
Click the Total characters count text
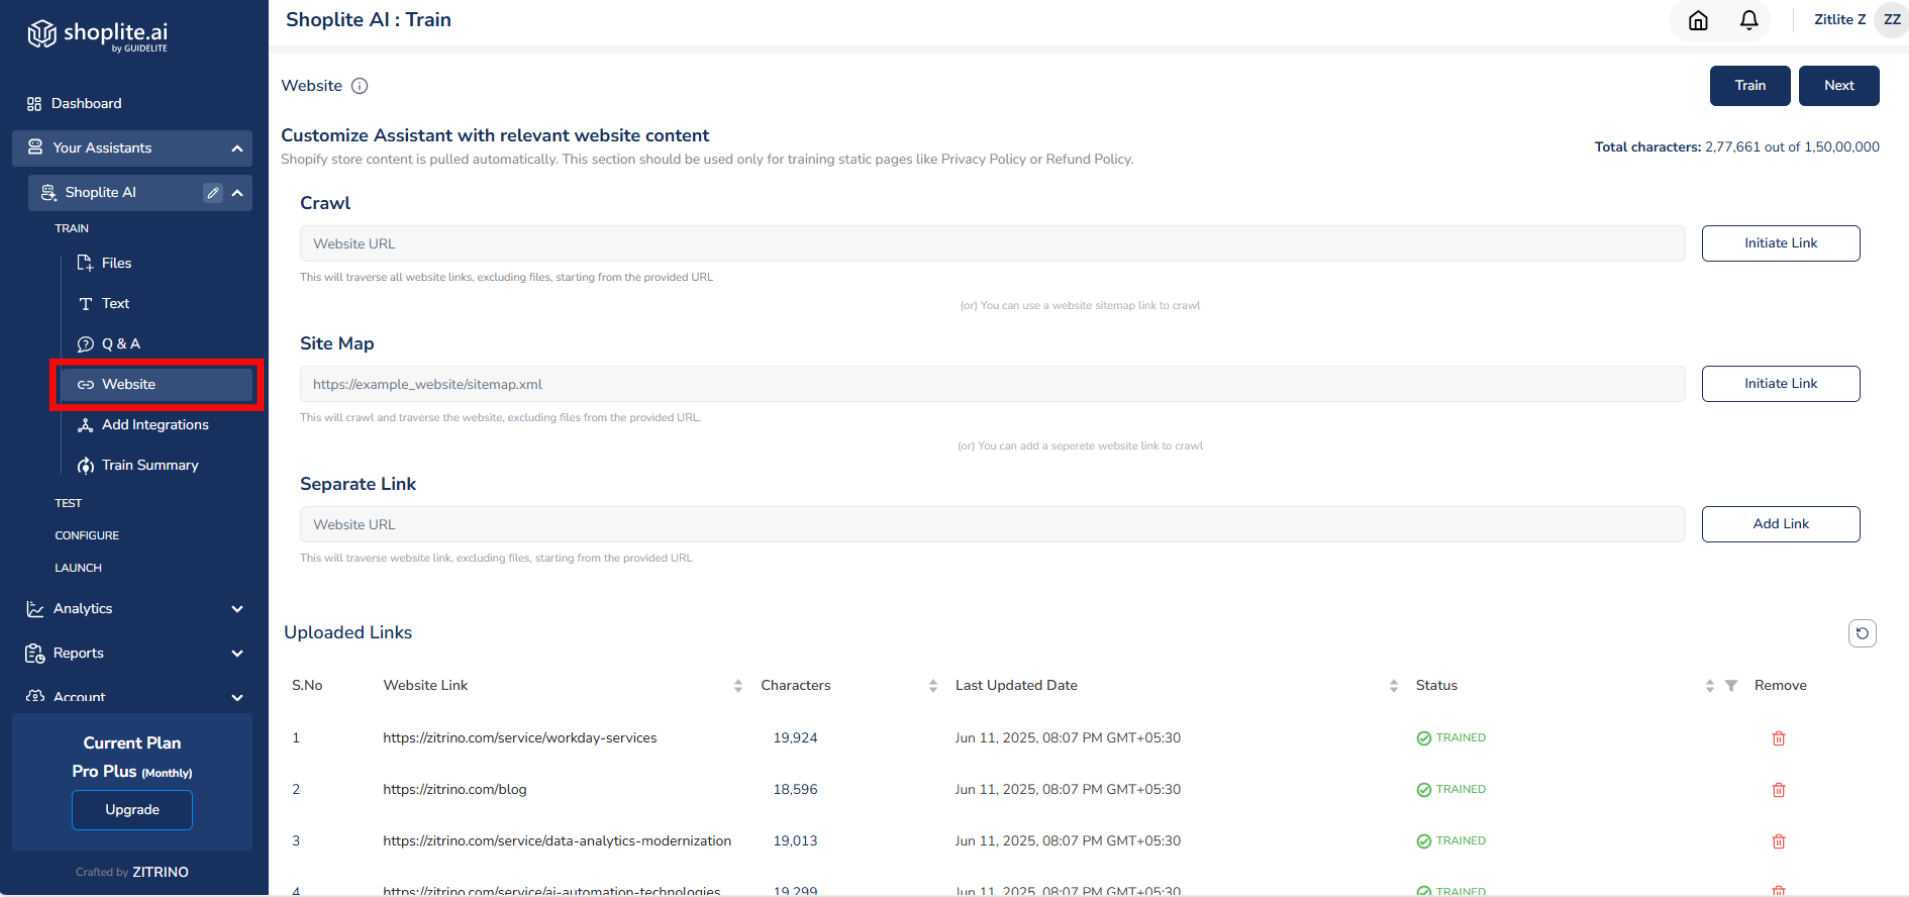click(1737, 147)
